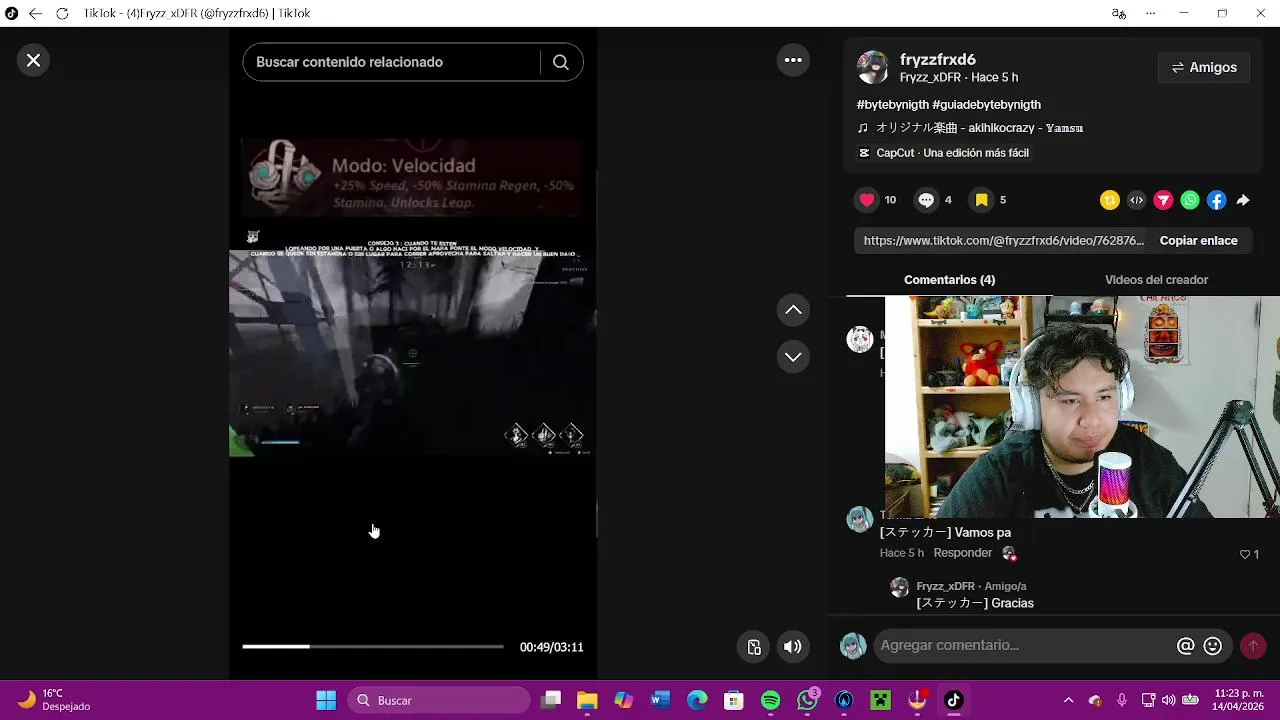Image resolution: width=1280 pixels, height=720 pixels.
Task: Open the Windows Start menu
Action: point(326,700)
